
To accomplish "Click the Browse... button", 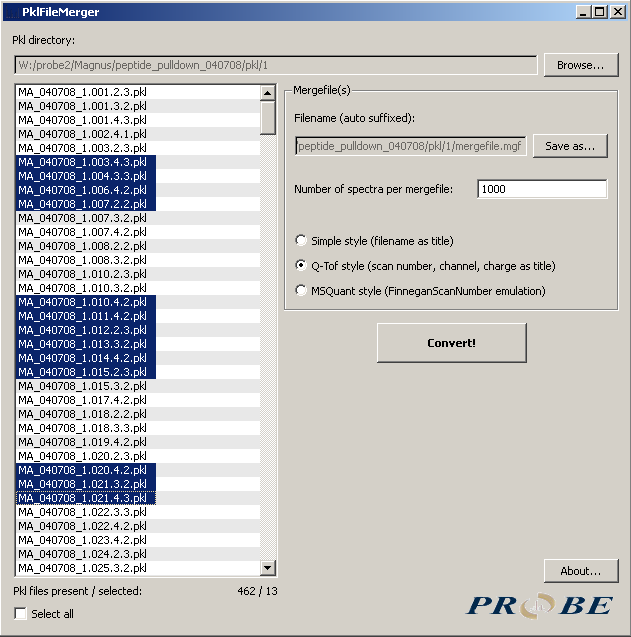I will click(580, 65).
